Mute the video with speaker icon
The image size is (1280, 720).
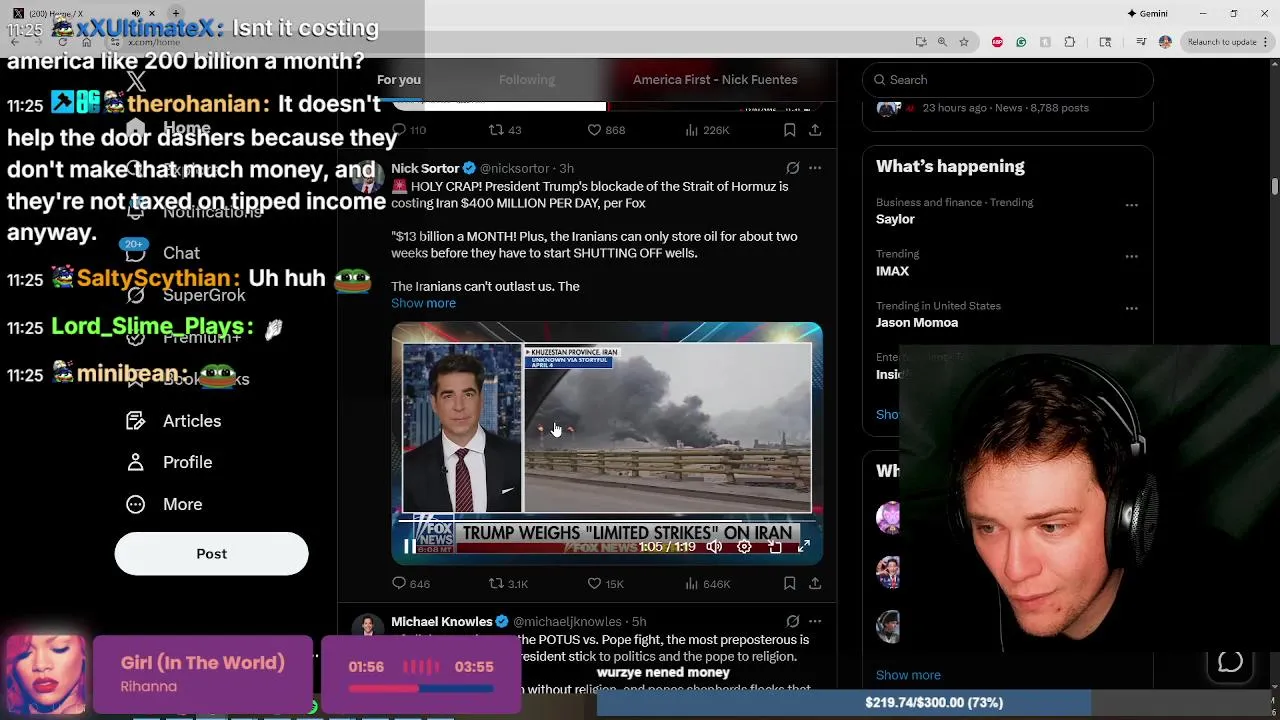(714, 547)
